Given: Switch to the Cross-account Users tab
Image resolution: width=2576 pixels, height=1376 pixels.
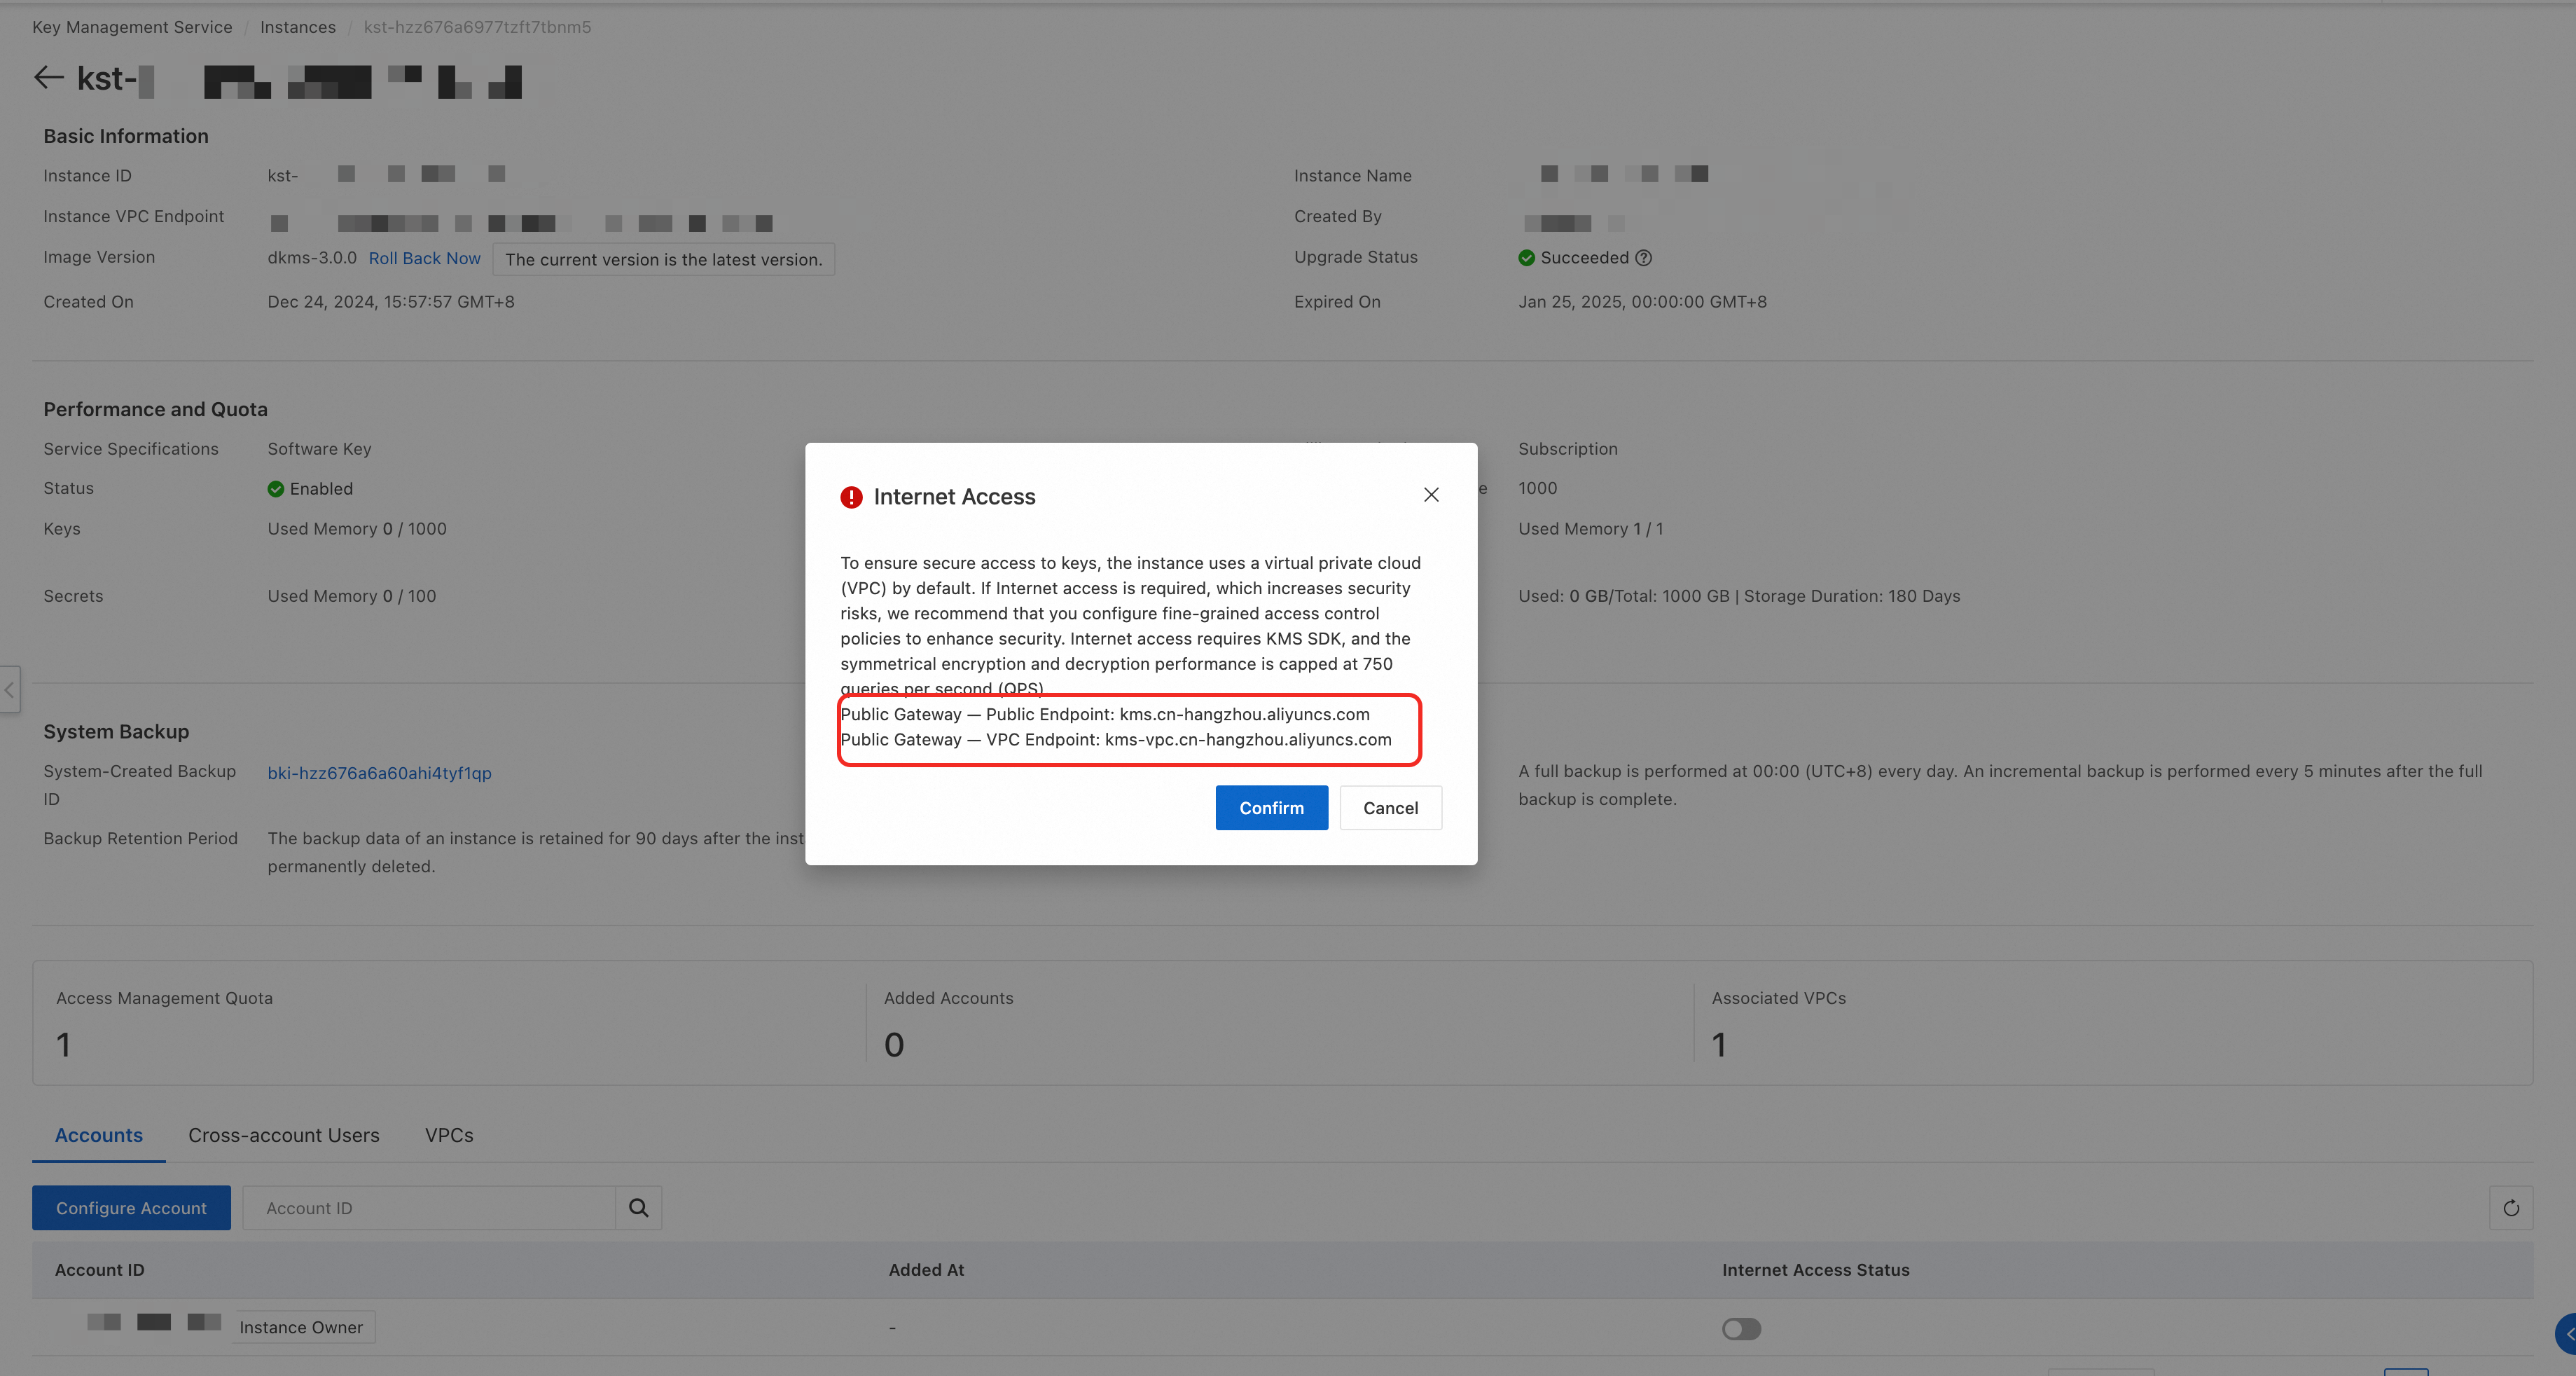Looking at the screenshot, I should tap(284, 1135).
